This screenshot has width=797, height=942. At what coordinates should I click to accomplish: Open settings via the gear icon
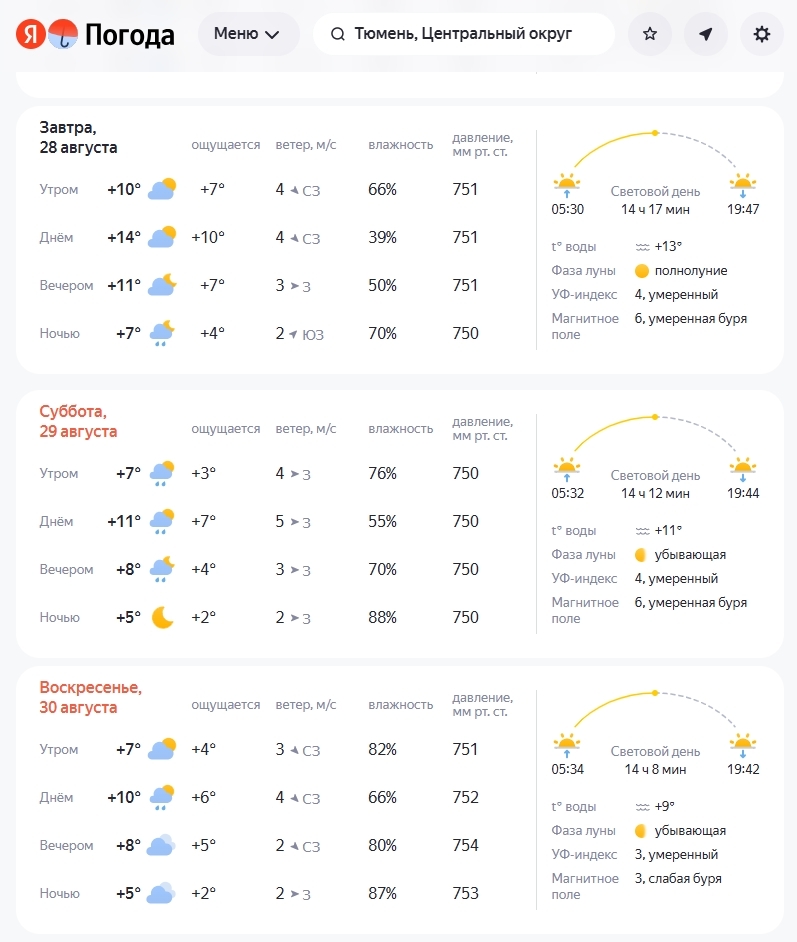coord(762,34)
